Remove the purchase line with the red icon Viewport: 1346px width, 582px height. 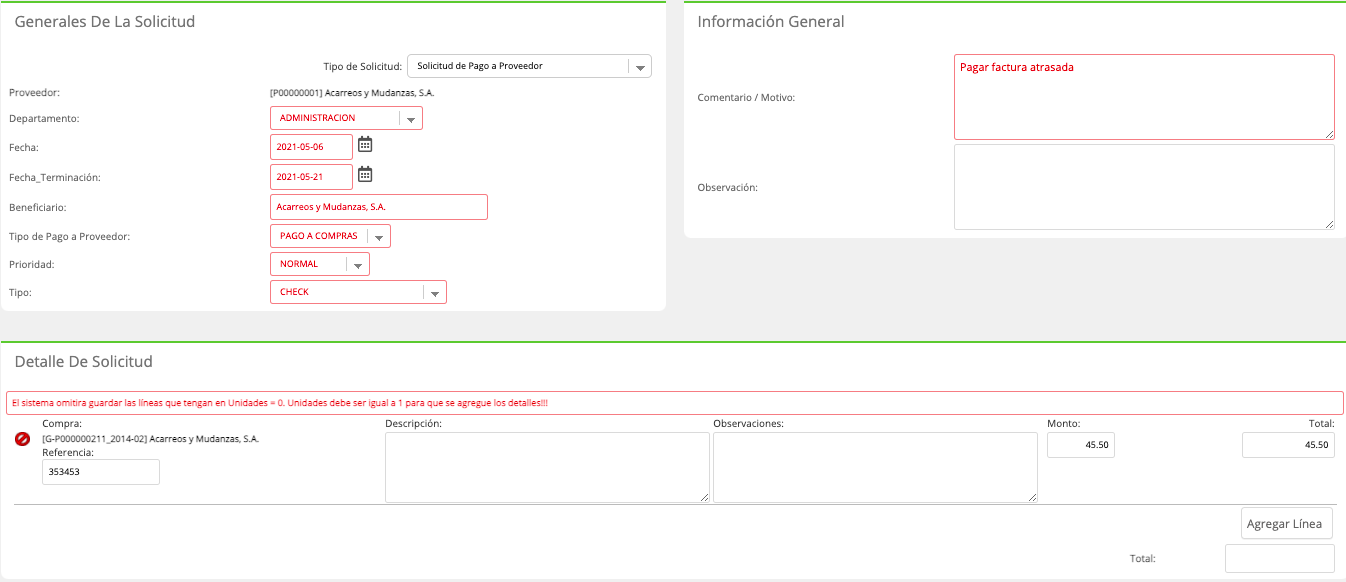[x=22, y=439]
